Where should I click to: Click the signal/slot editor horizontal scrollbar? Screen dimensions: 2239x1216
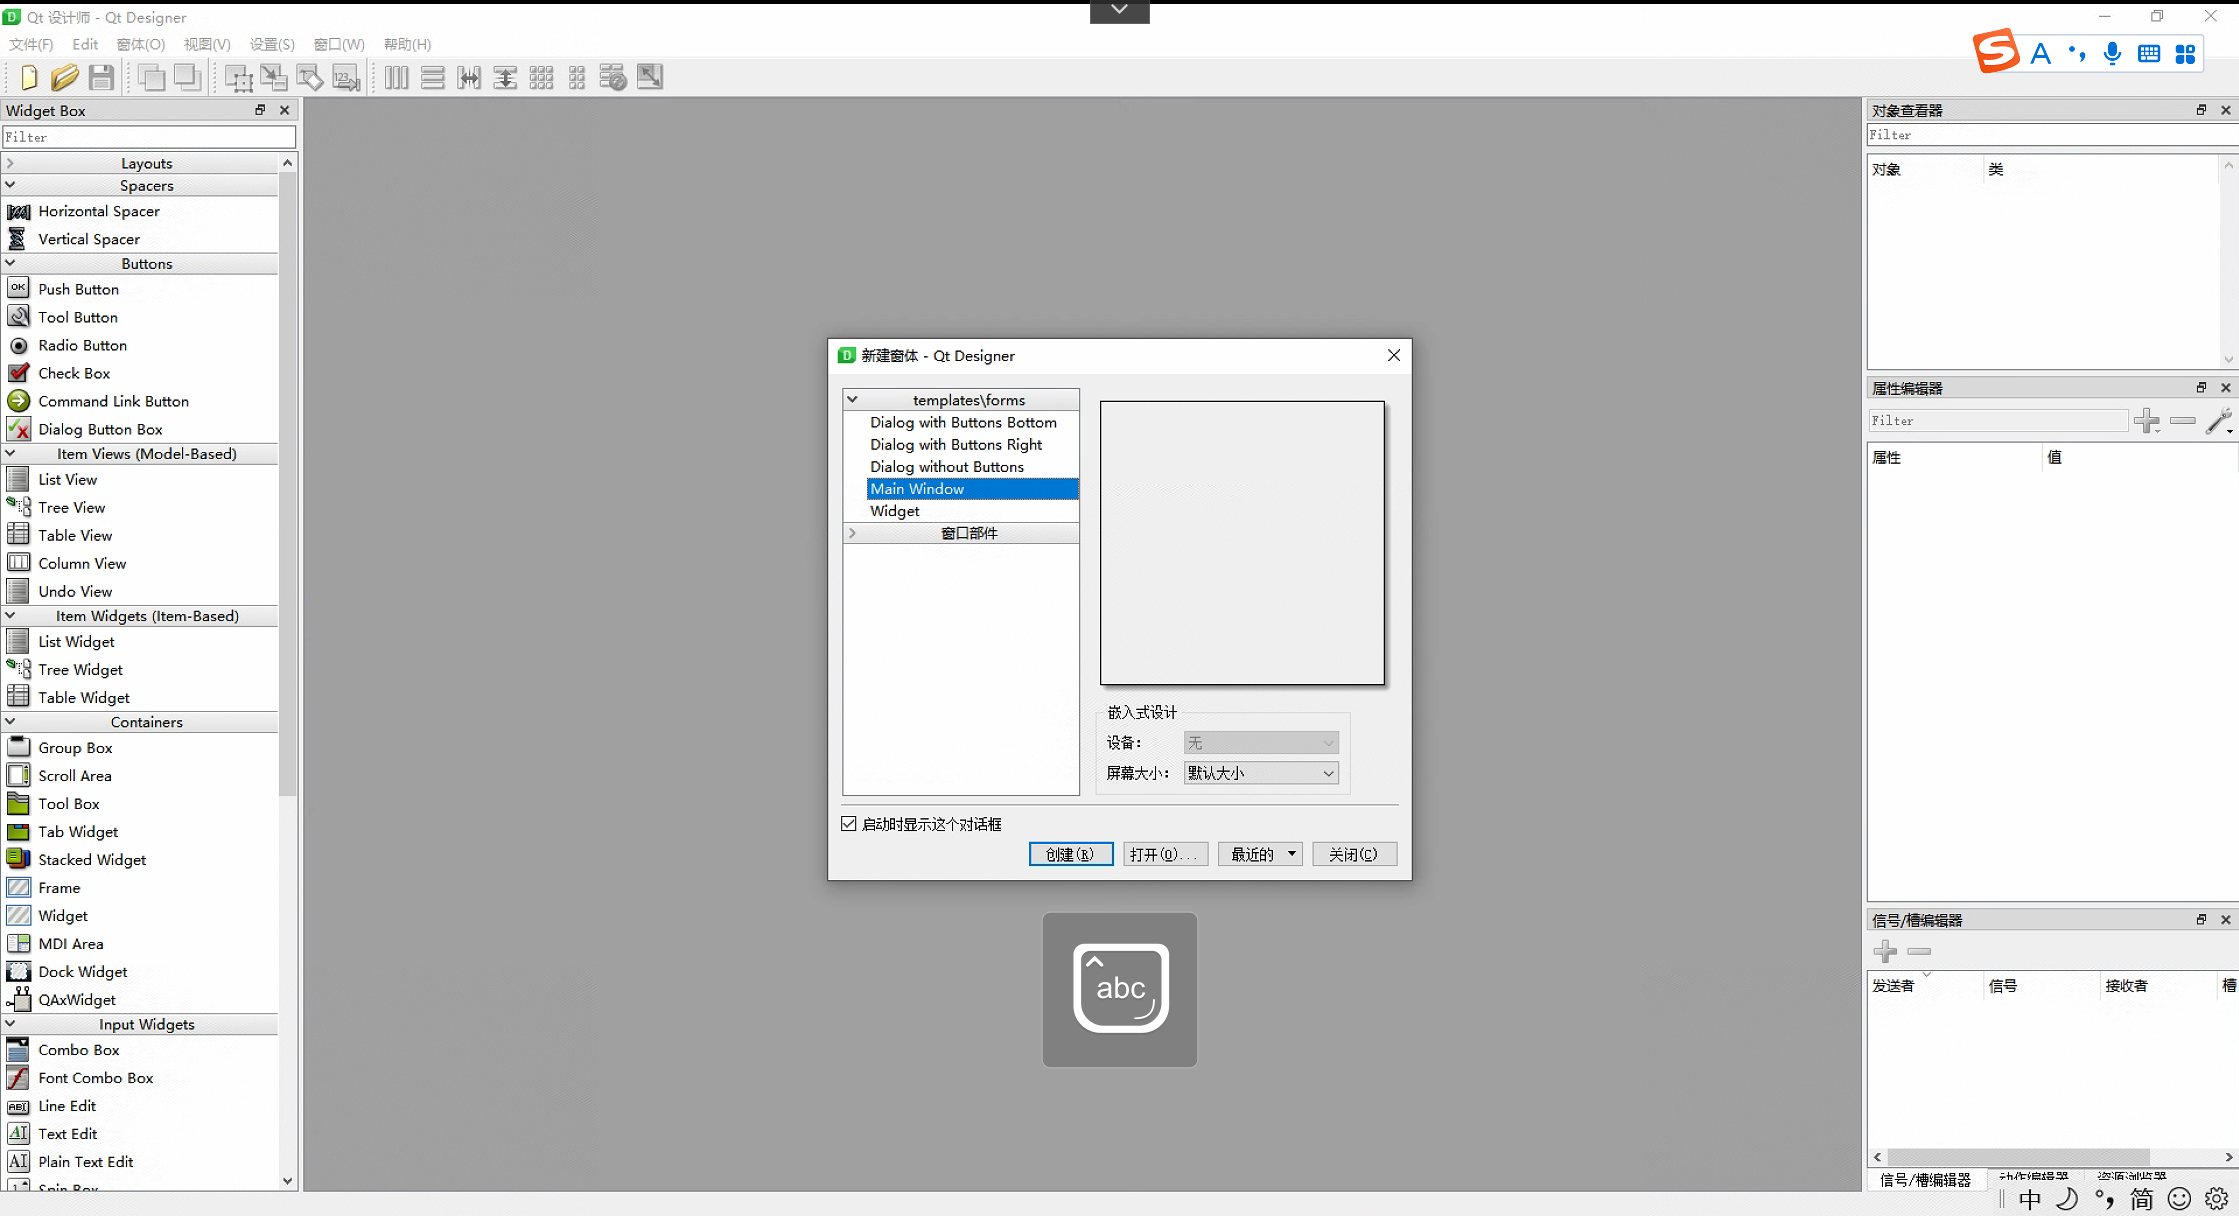click(2018, 1157)
